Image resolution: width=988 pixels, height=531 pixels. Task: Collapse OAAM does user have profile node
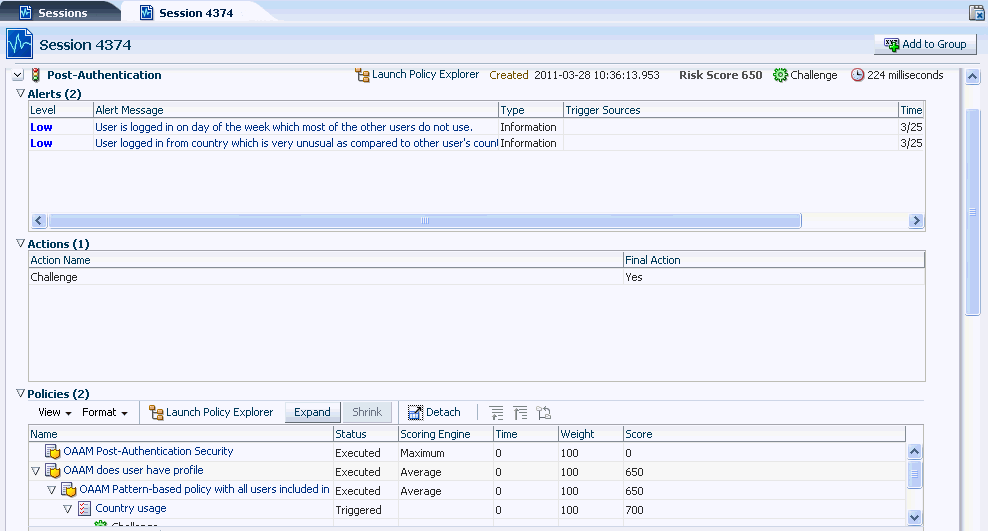(36, 471)
